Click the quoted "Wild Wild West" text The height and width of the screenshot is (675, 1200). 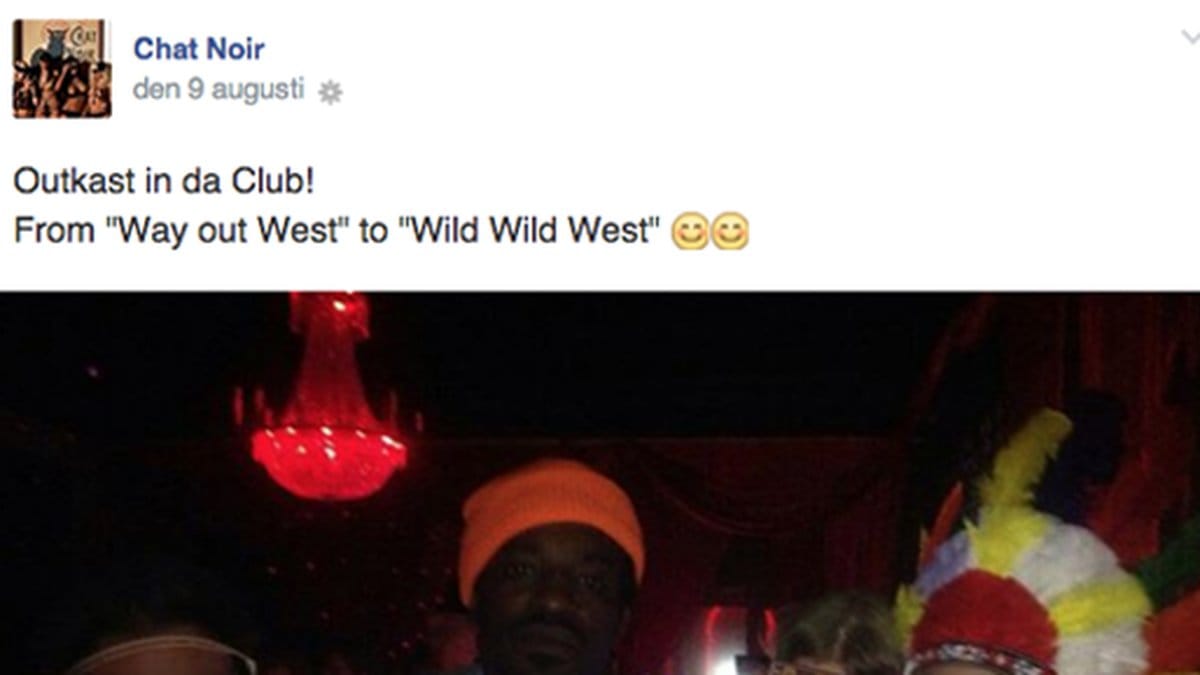pyautogui.click(x=529, y=232)
